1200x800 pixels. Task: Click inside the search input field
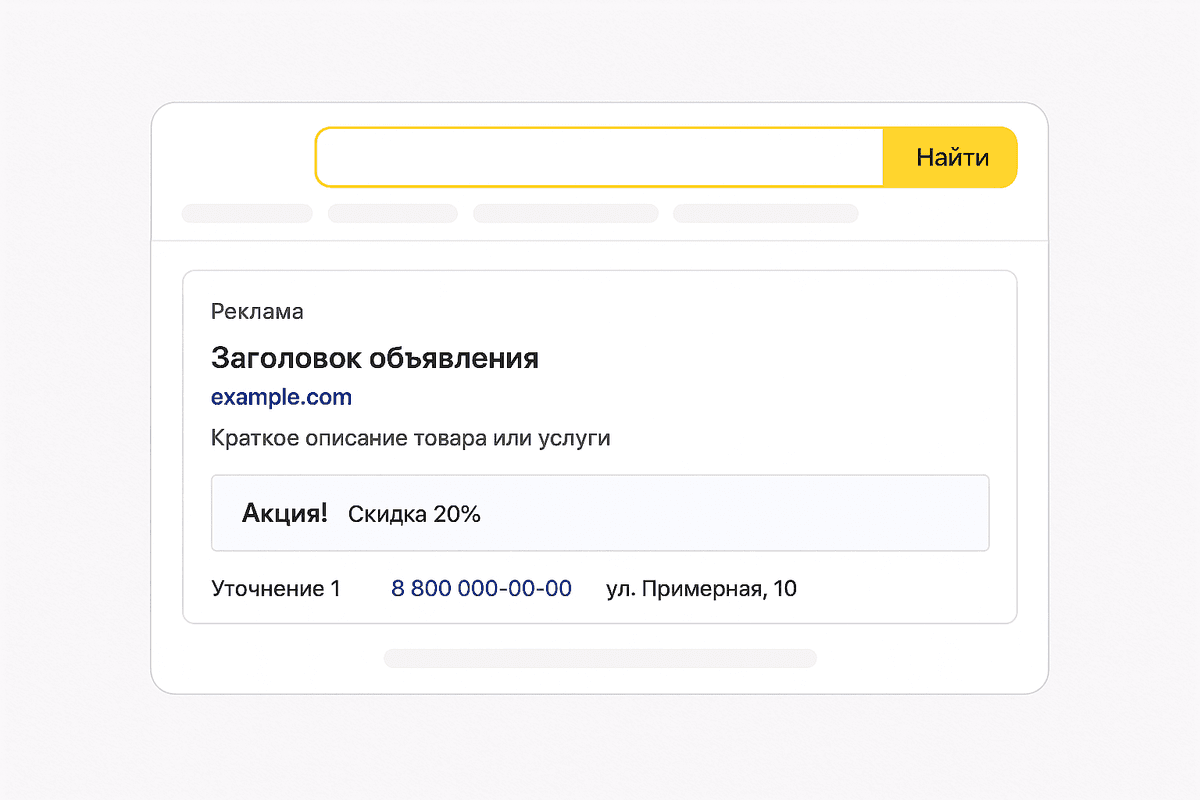click(600, 157)
